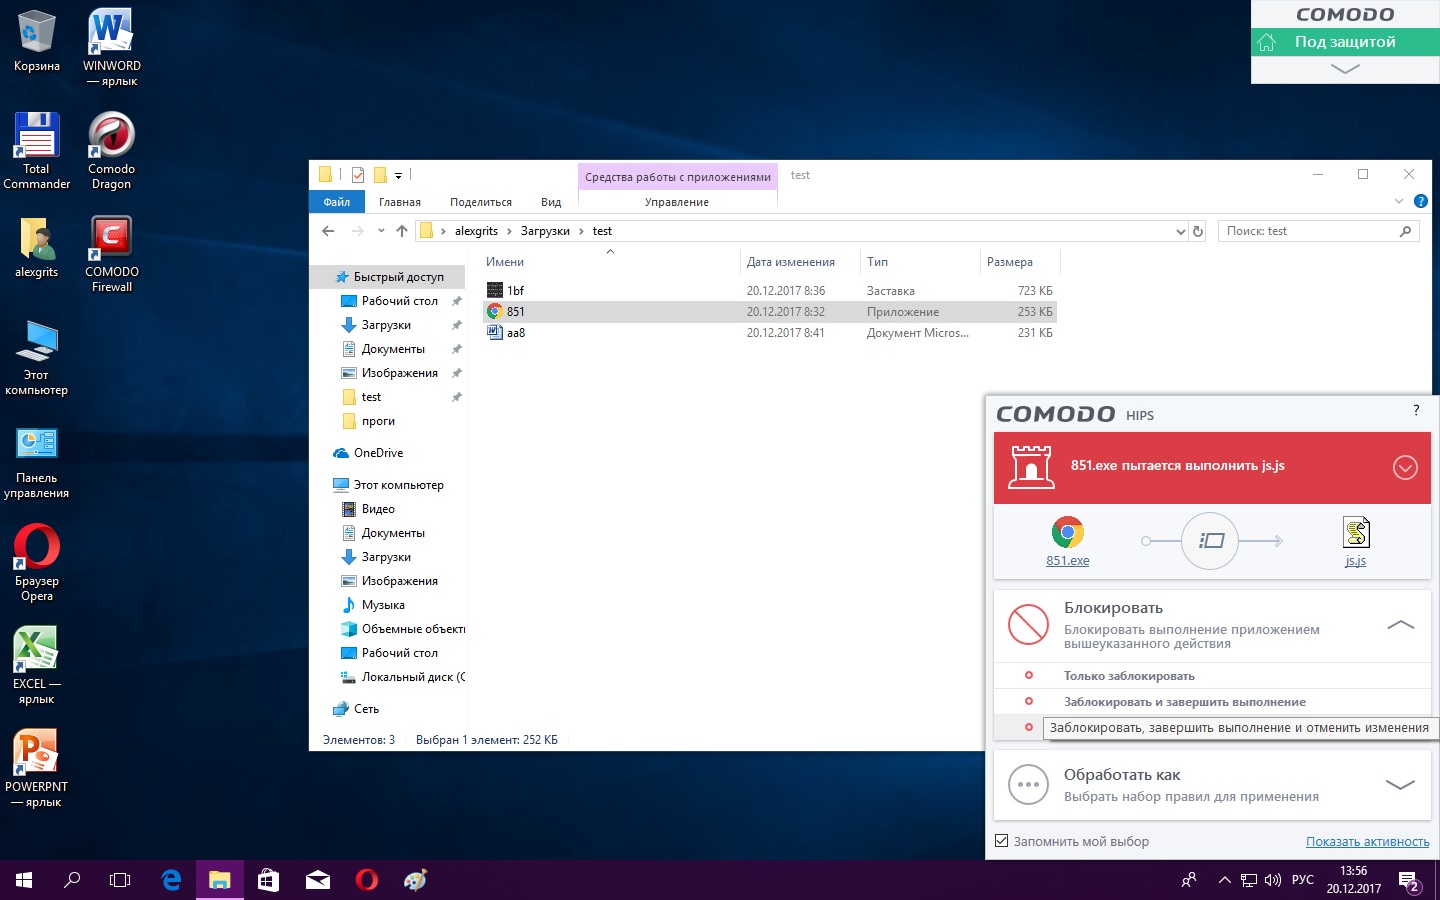Expand the COMODO widget down arrow
Screen dimensions: 1440x900
1345,69
